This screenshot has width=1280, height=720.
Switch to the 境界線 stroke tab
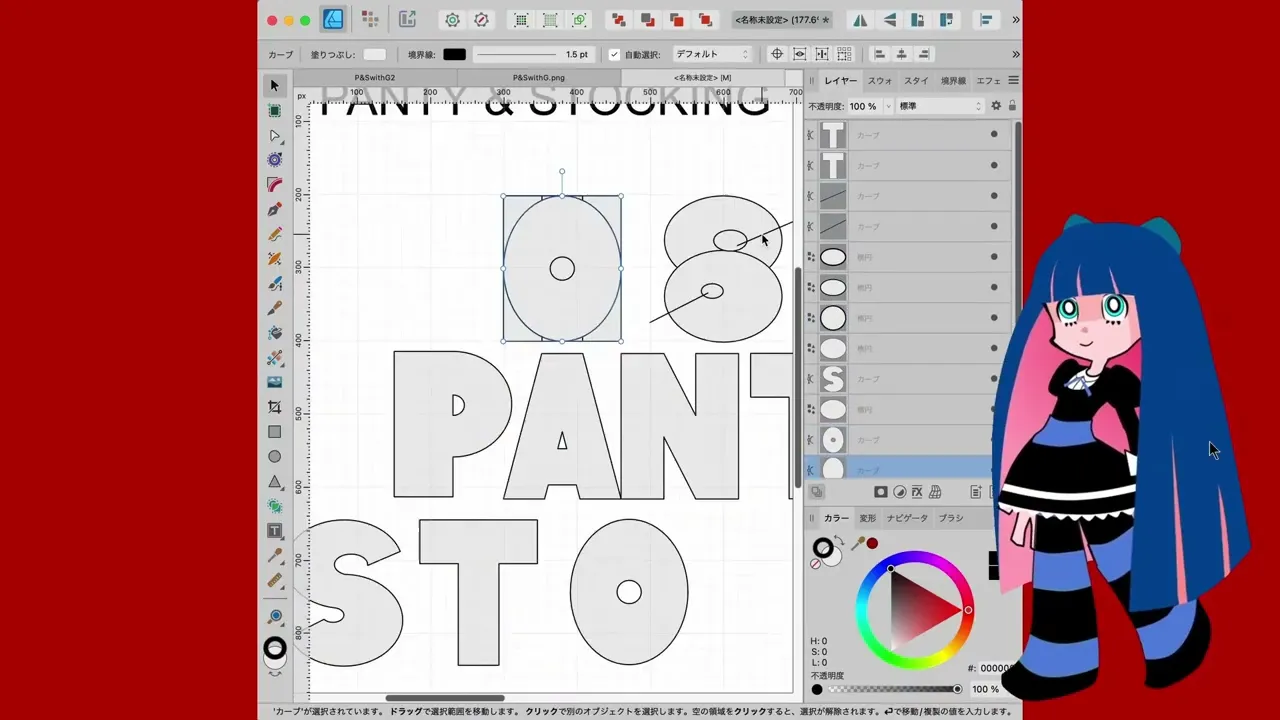(953, 80)
